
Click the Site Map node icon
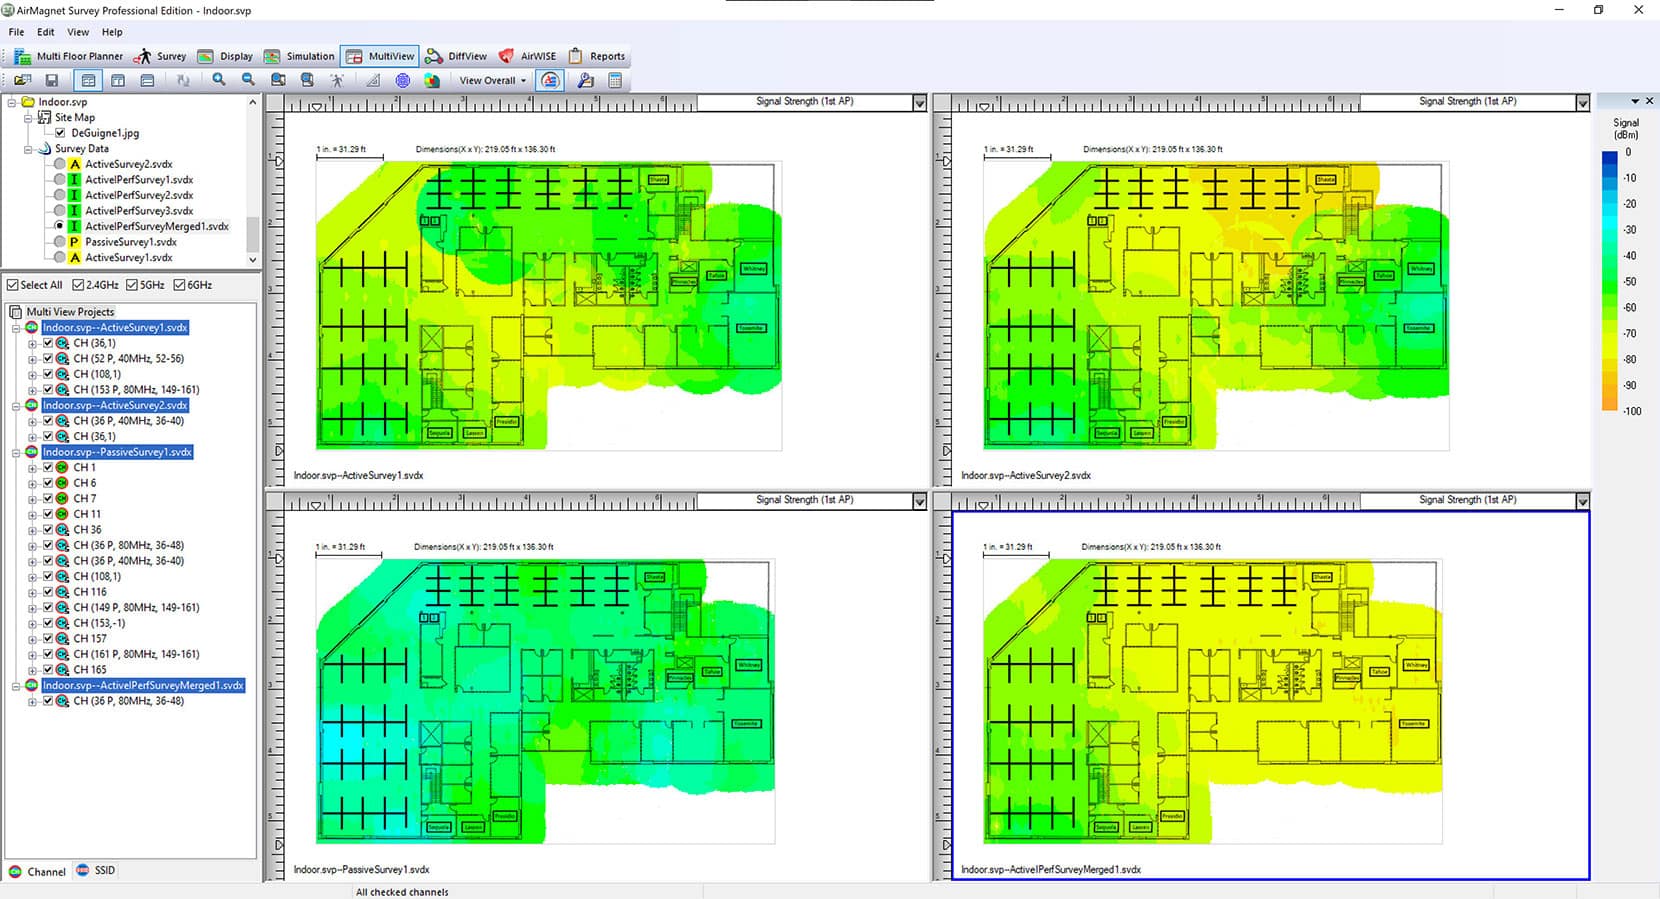tap(44, 117)
